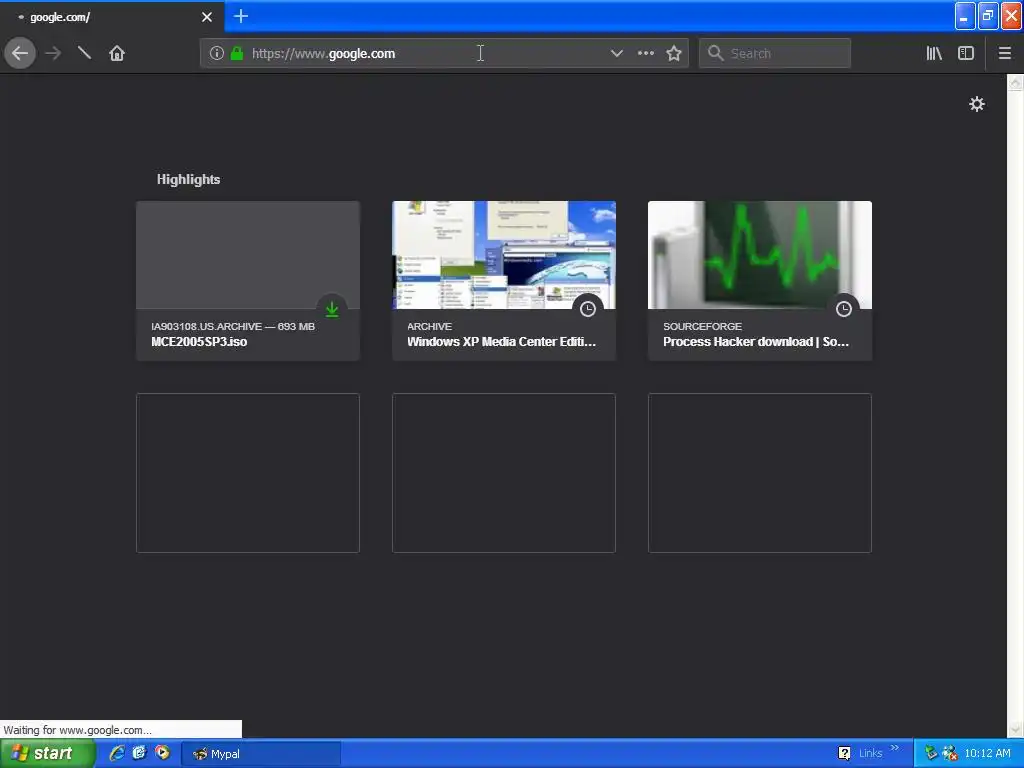The width and height of the screenshot is (1024, 768).
Task: Expand the Links toolbar chevron
Action: click(895, 748)
